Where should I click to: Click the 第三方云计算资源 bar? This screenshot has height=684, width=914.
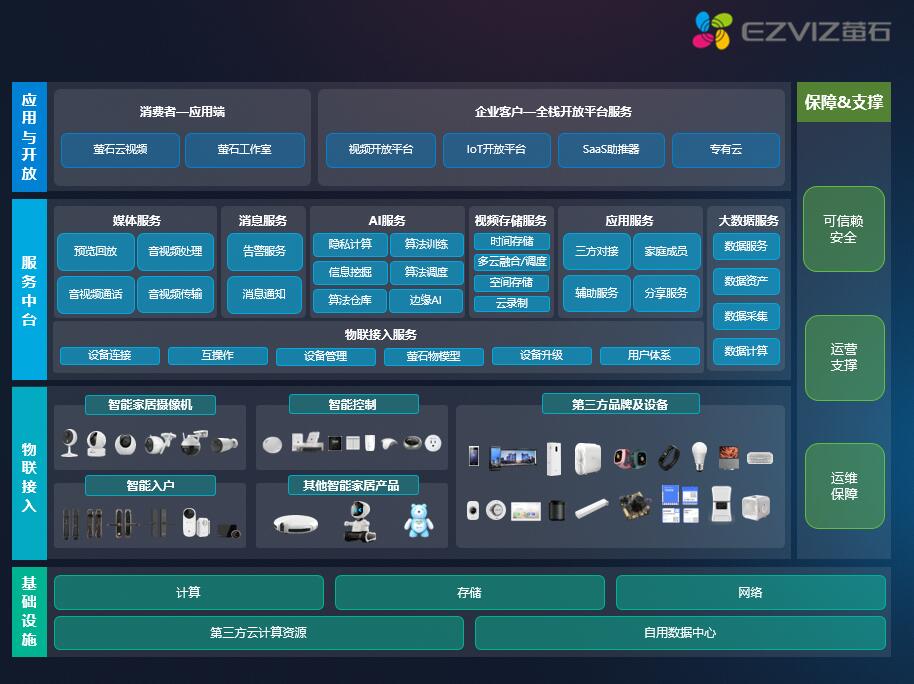(x=259, y=633)
